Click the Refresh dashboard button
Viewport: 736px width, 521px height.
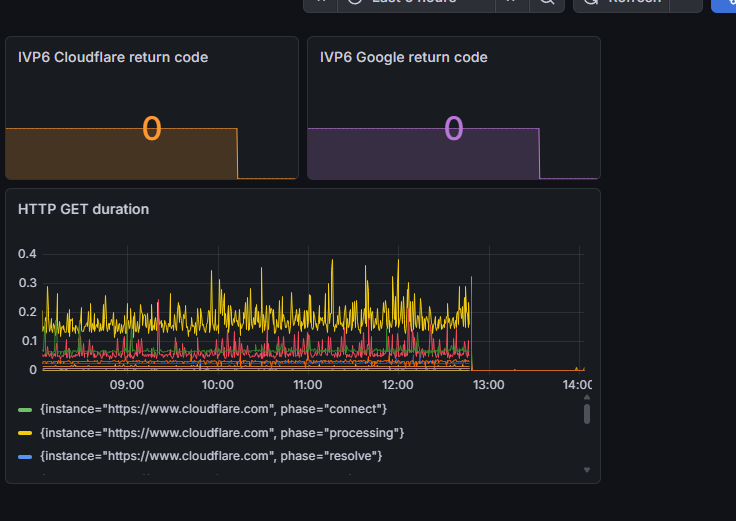click(x=621, y=2)
